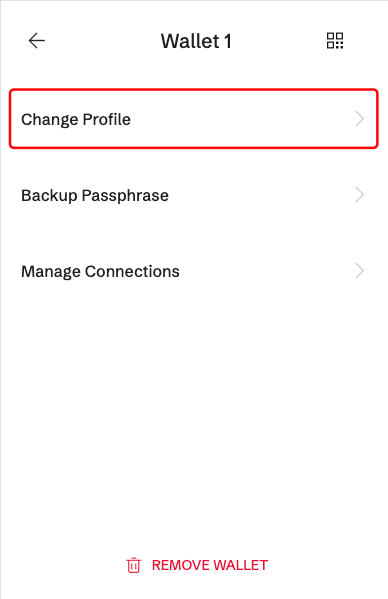Click the arrow next to Manage Connections

click(359, 271)
